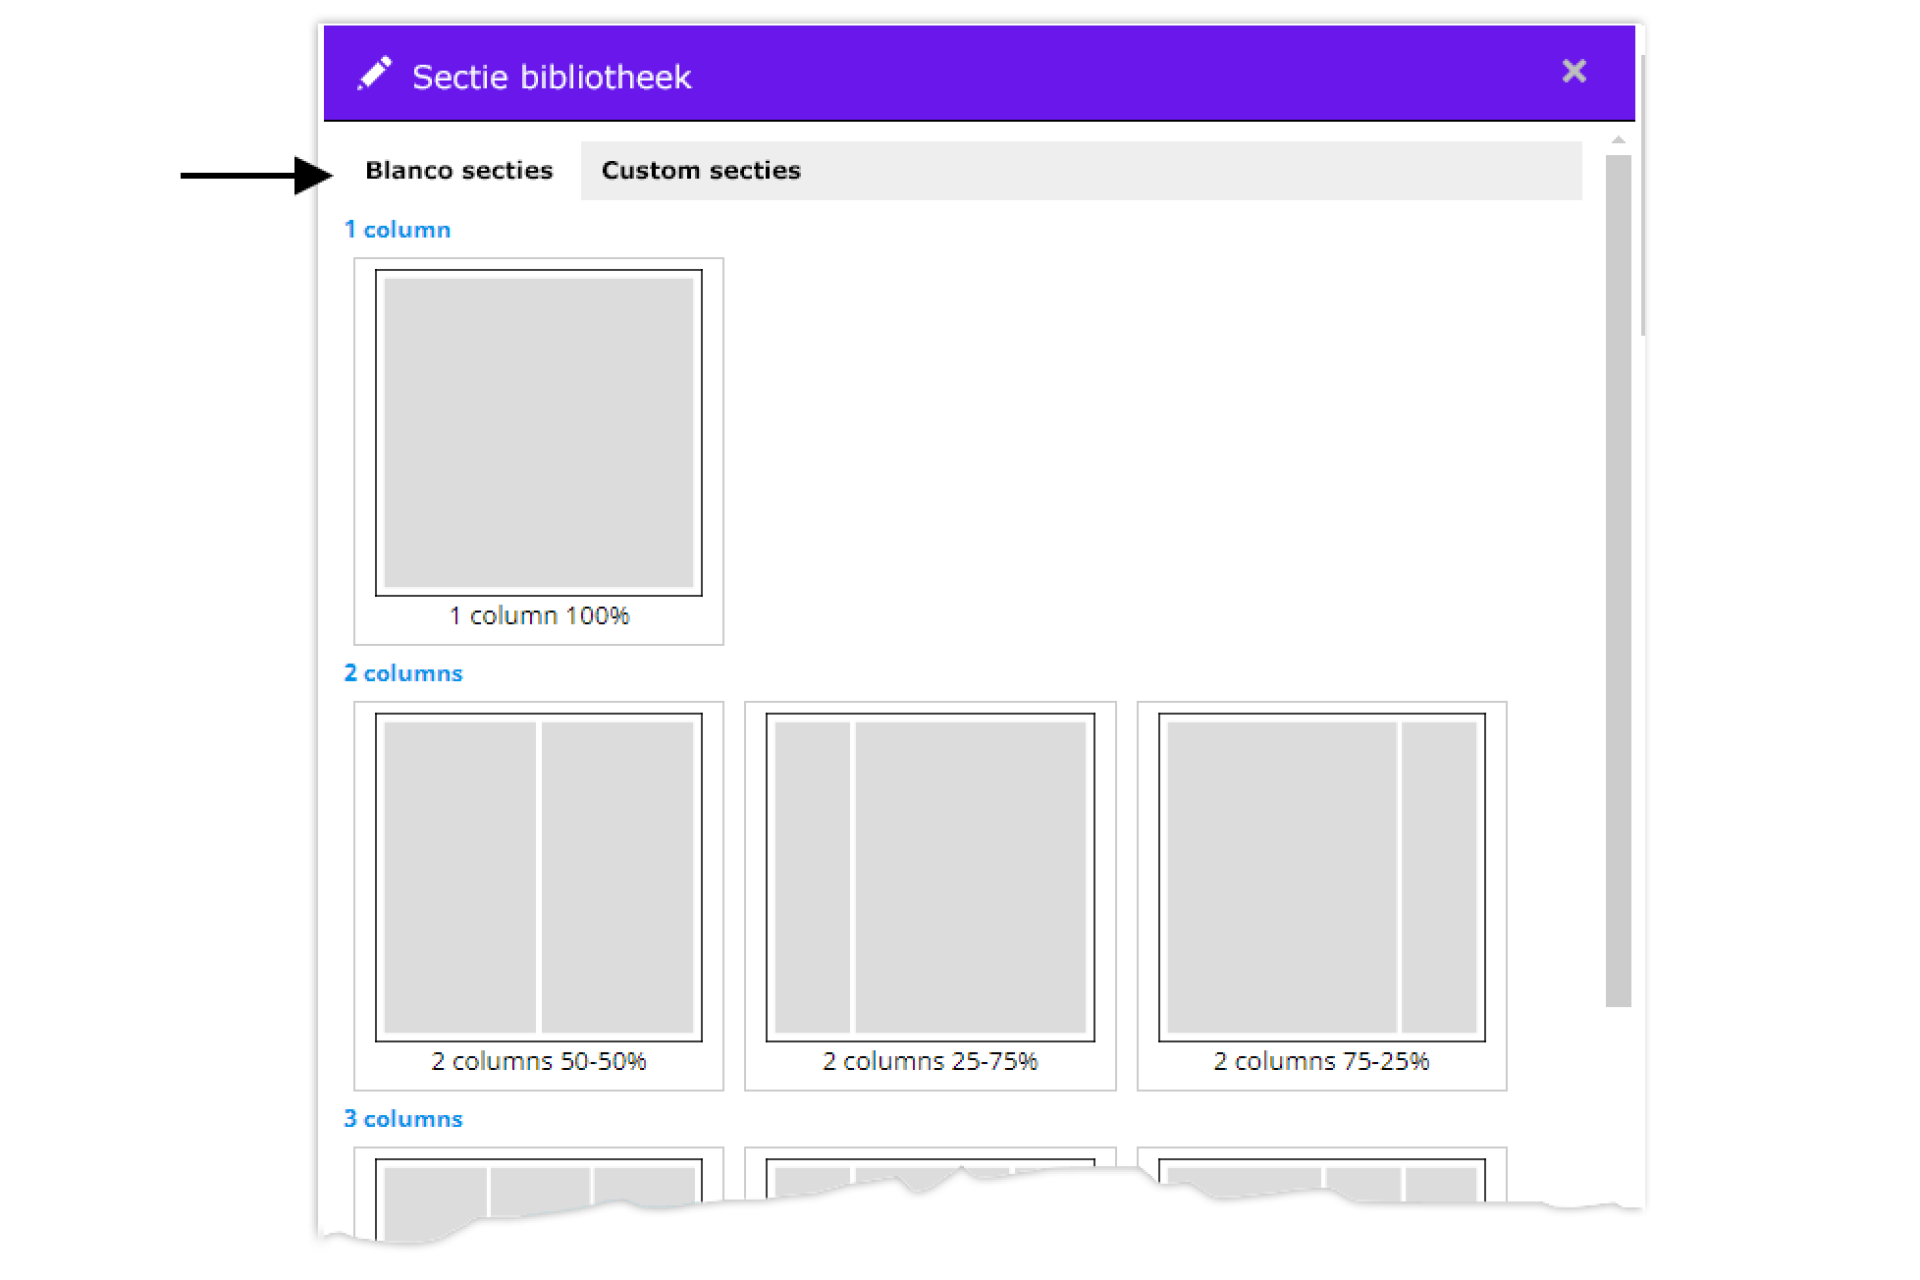Click the vertical scrollbar thumb

point(1618,580)
